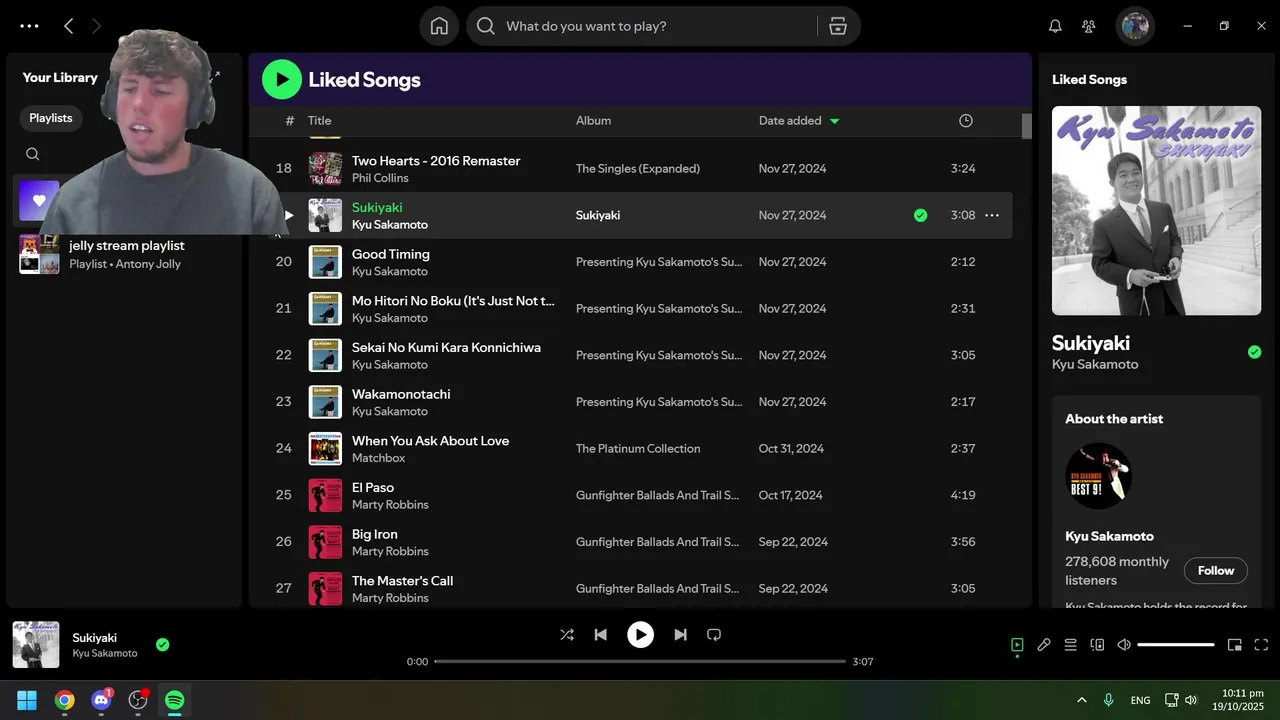The height and width of the screenshot is (720, 1280).
Task: Open the Browse icon in search bar
Action: tap(838, 26)
